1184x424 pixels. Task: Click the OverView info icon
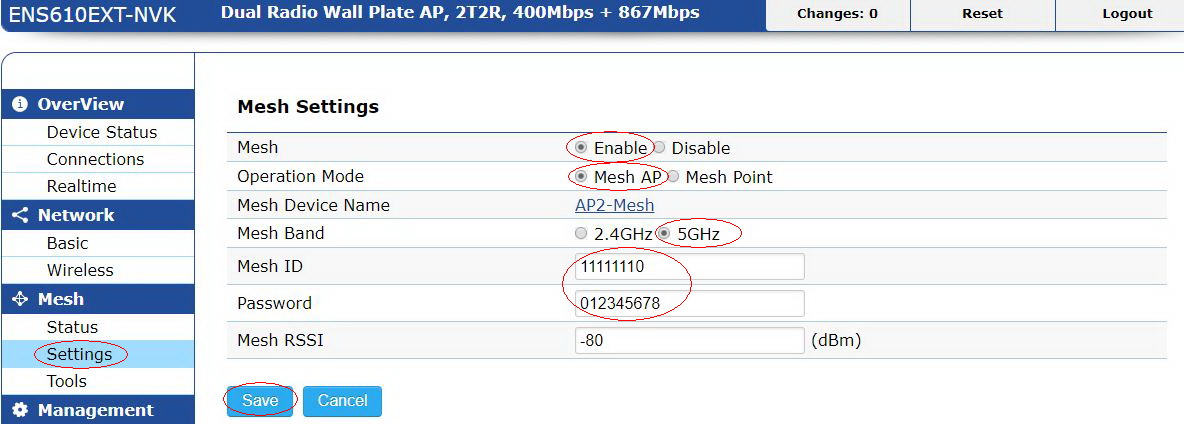pyautogui.click(x=20, y=104)
